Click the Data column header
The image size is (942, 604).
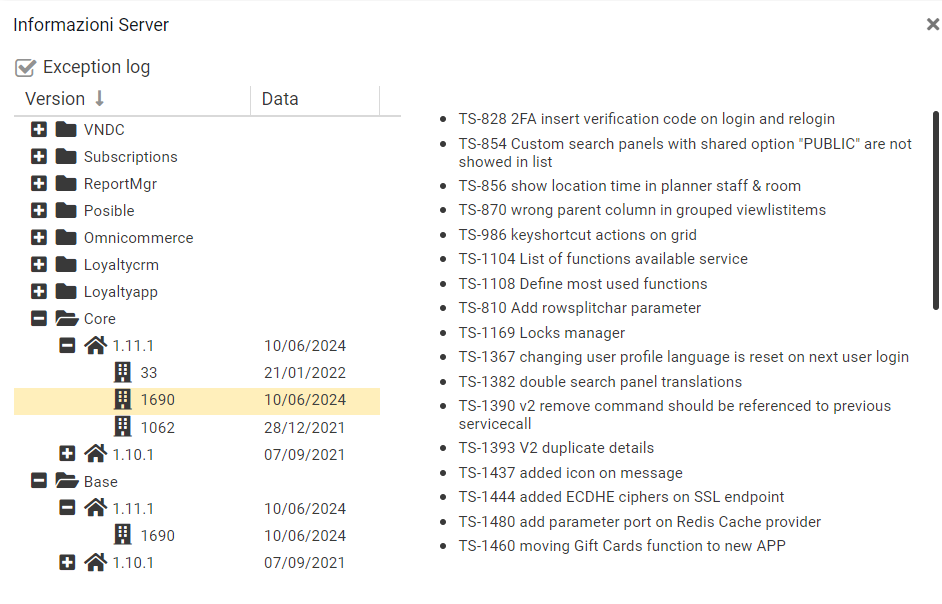280,99
